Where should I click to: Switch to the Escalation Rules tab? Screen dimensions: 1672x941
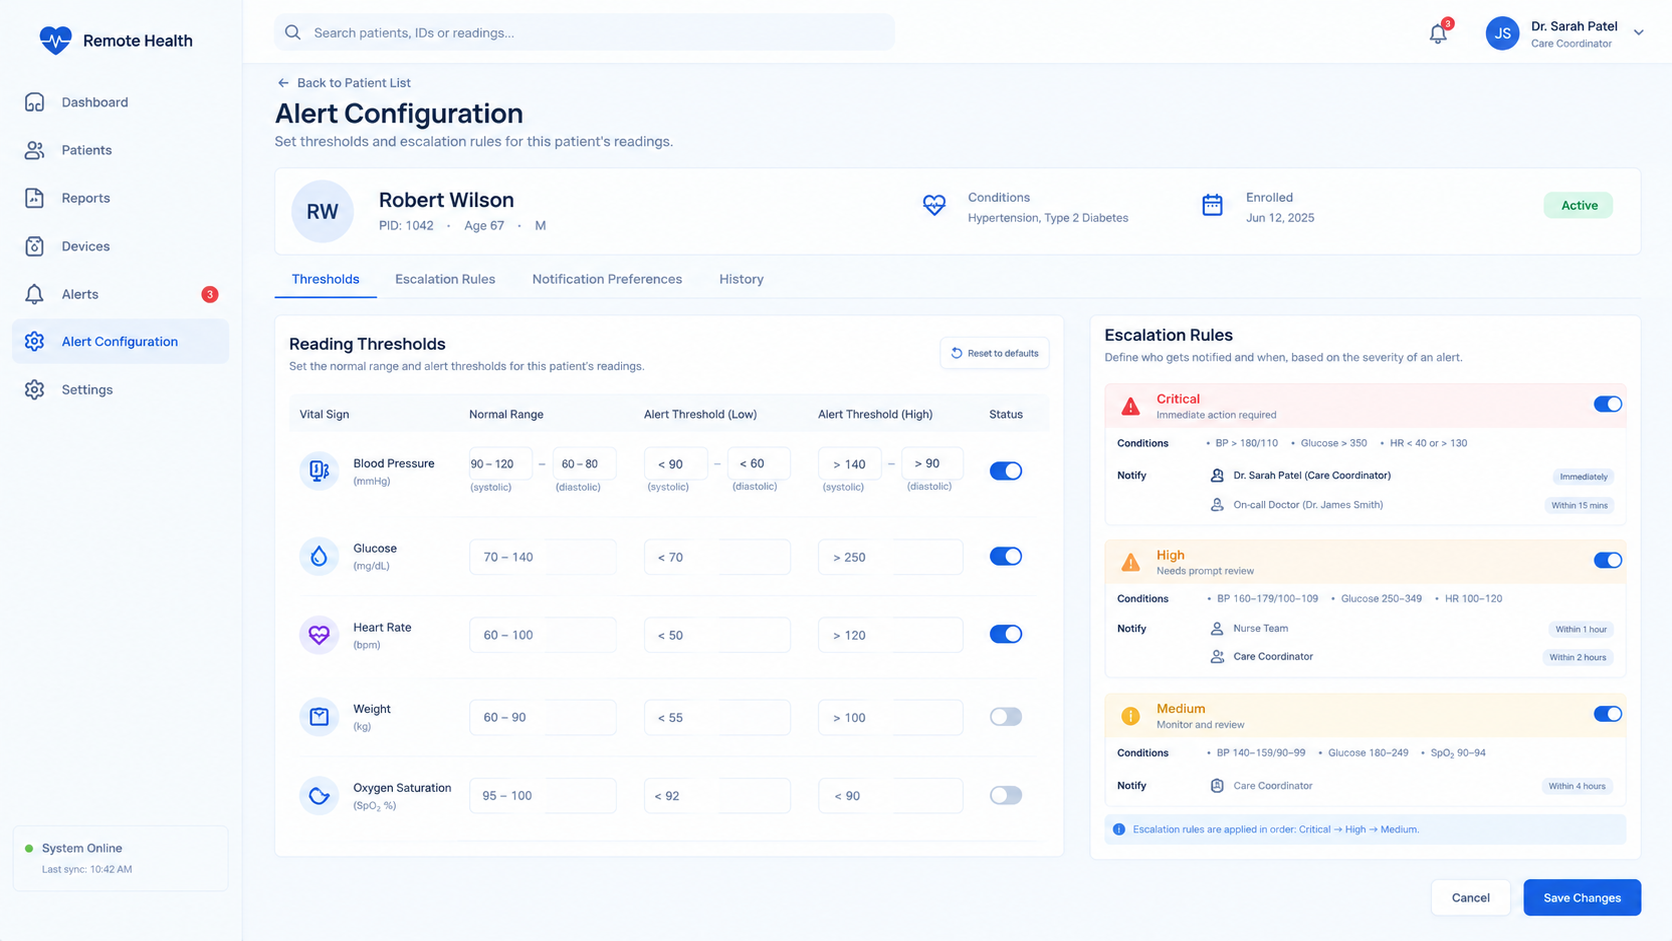coord(445,279)
